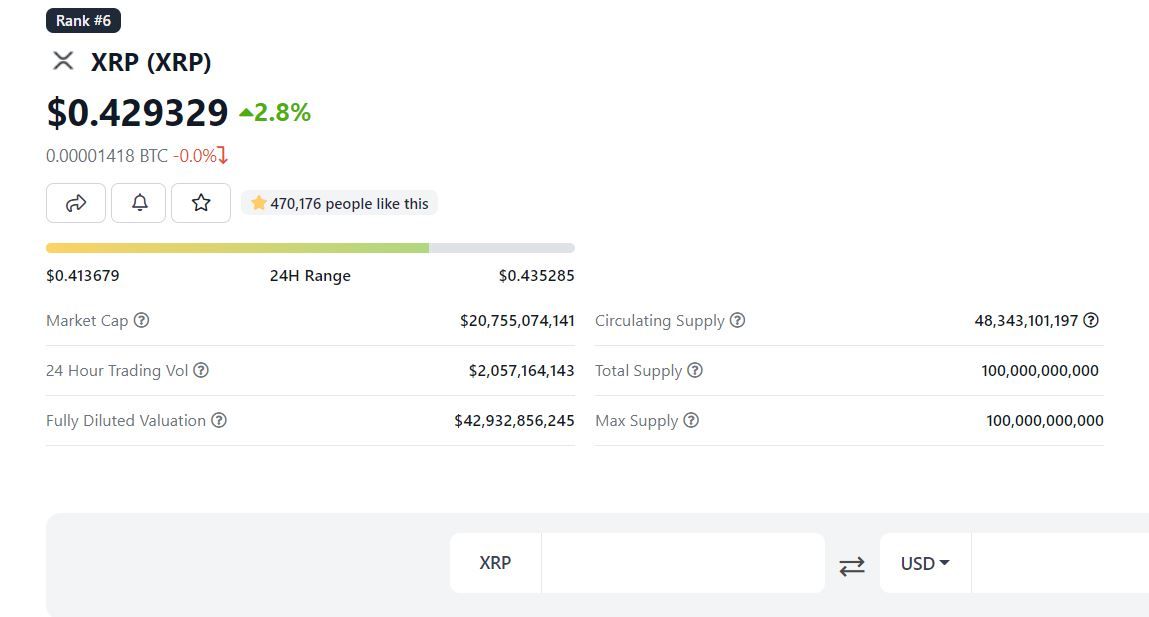
Task: Click Max Supply question mark icon
Action: click(x=691, y=421)
